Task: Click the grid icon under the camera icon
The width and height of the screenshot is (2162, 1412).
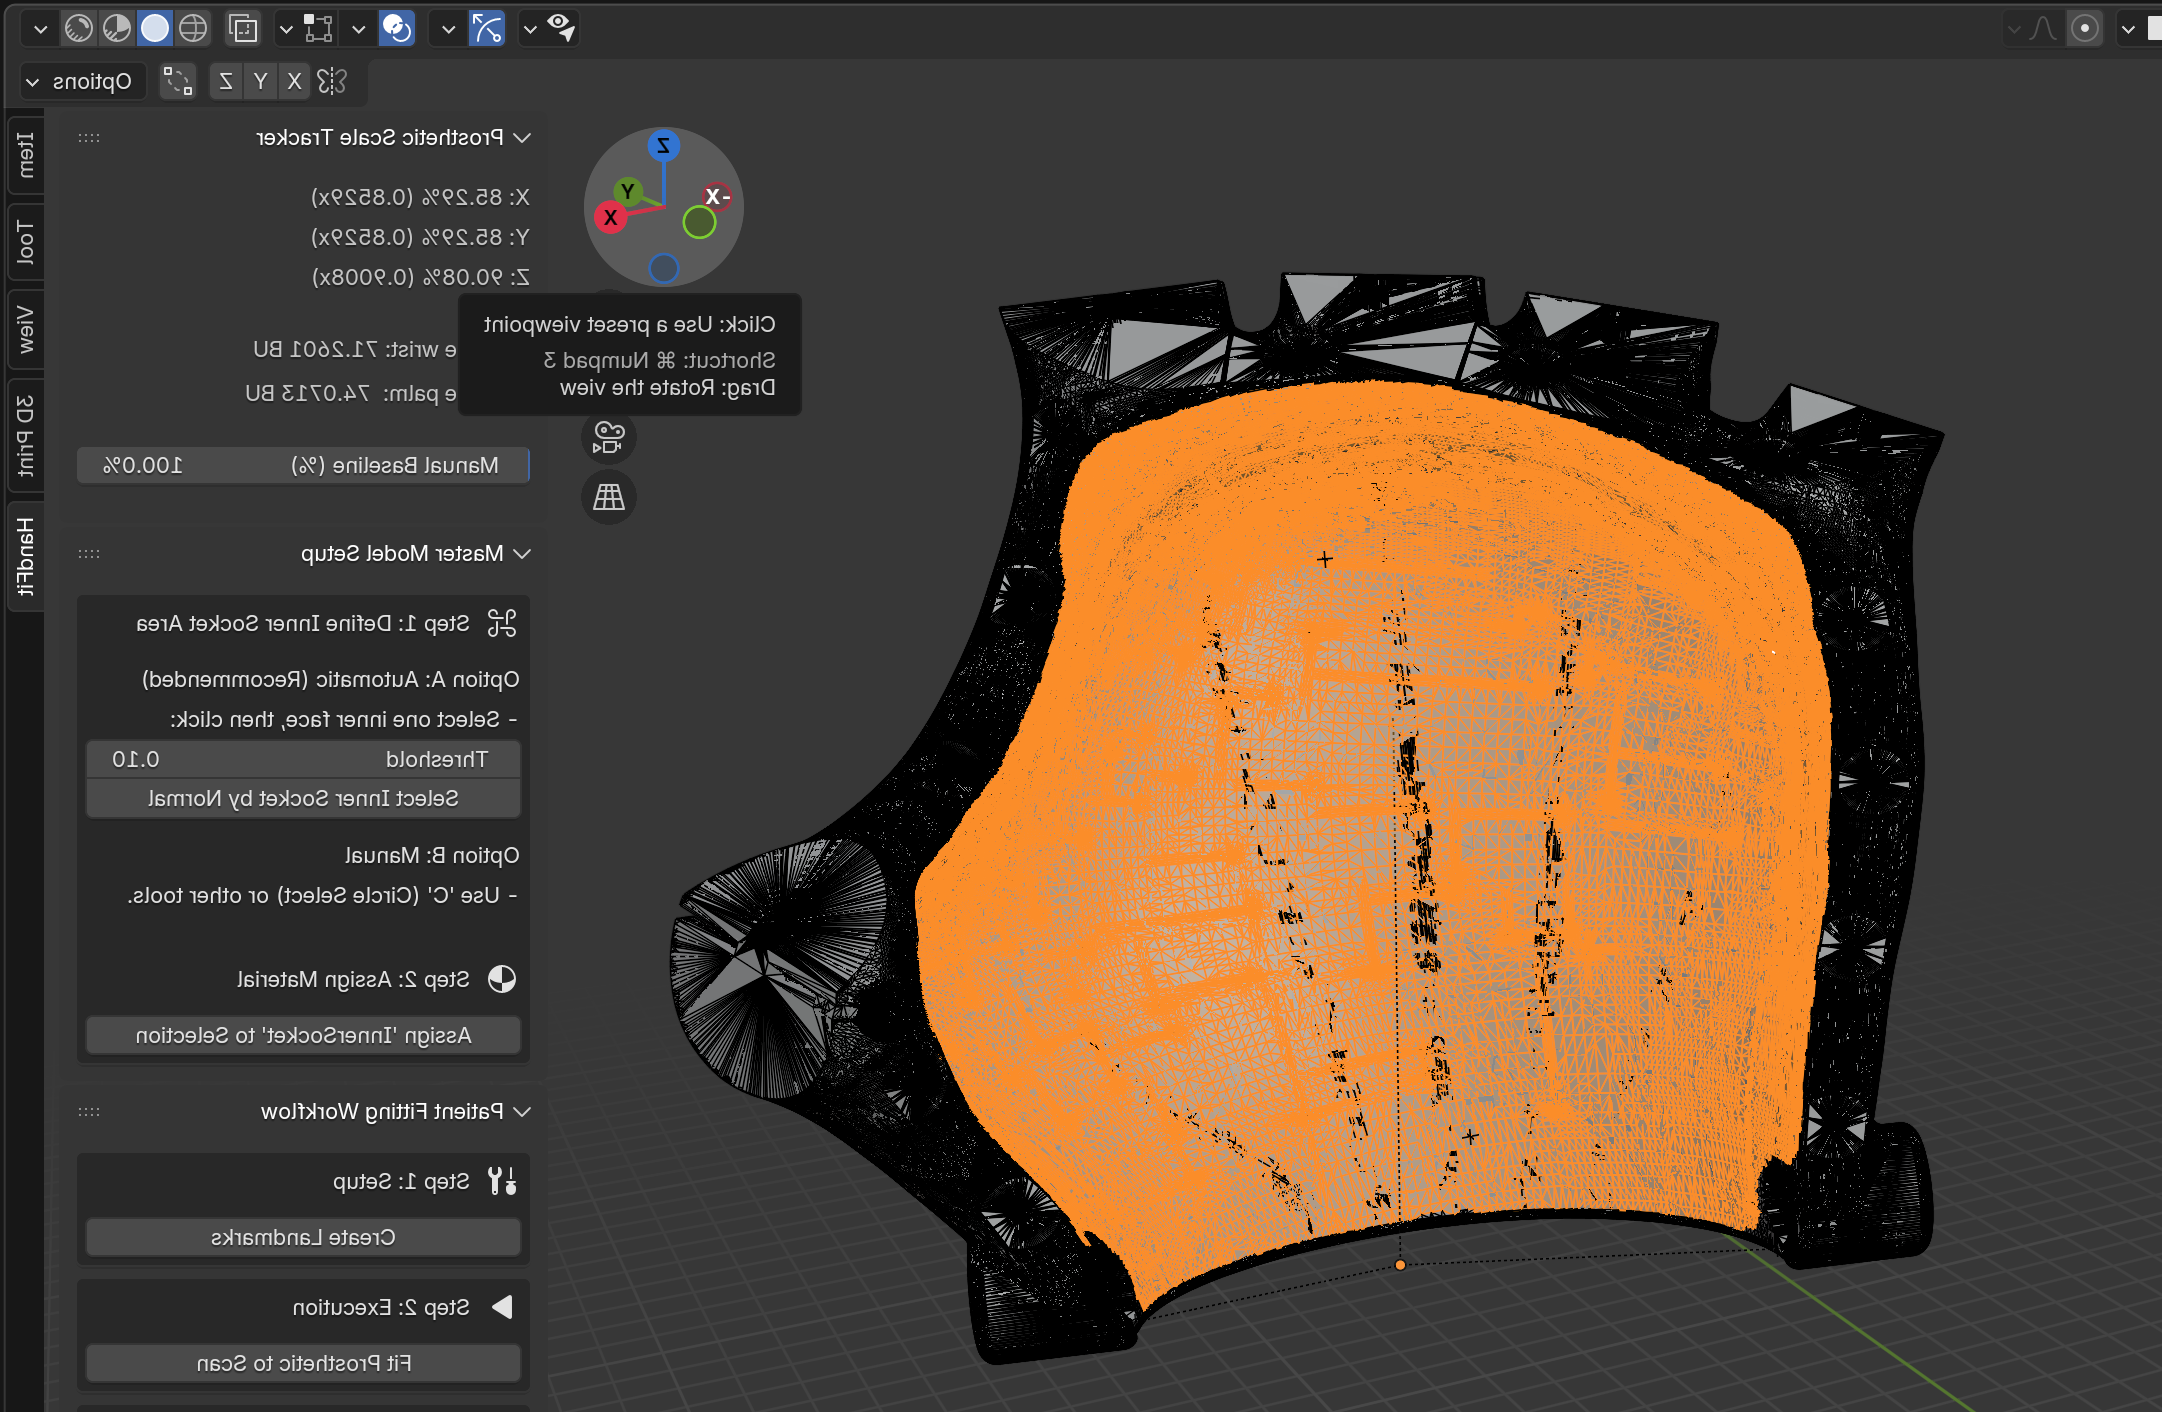Action: pyautogui.click(x=609, y=497)
